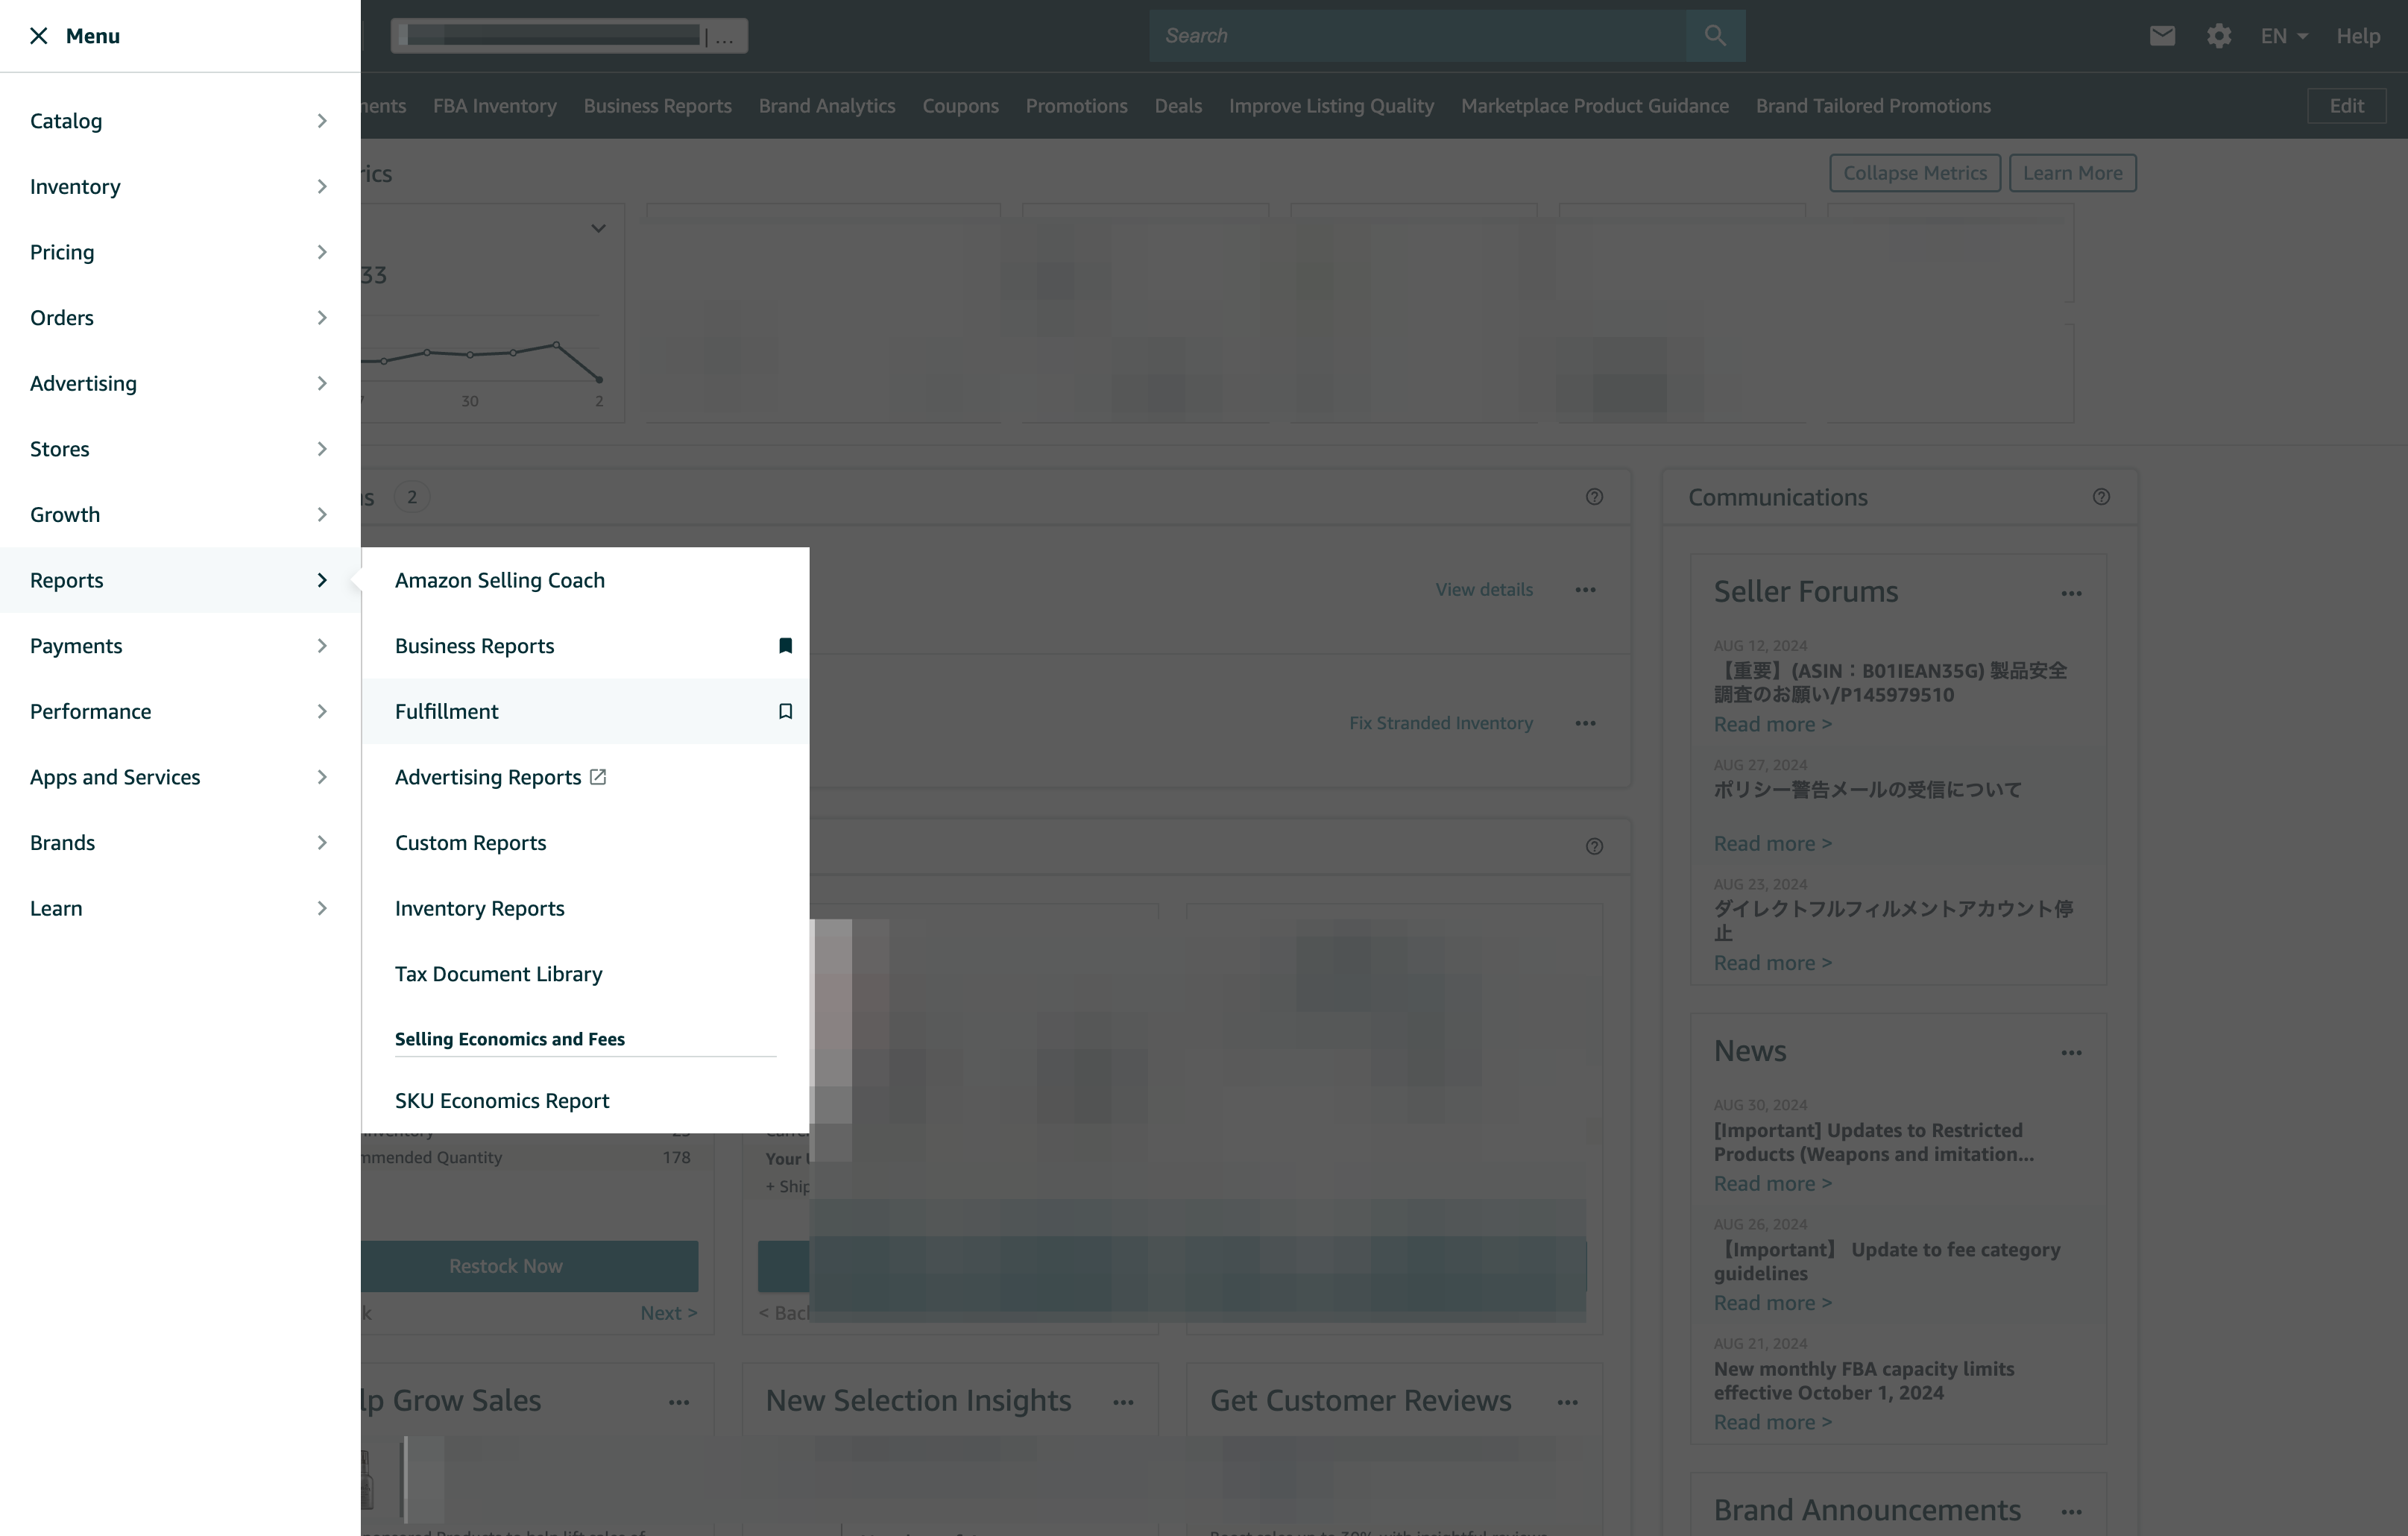Close the Menu panel with the X icon
The width and height of the screenshot is (2408, 1536).
tap(39, 36)
